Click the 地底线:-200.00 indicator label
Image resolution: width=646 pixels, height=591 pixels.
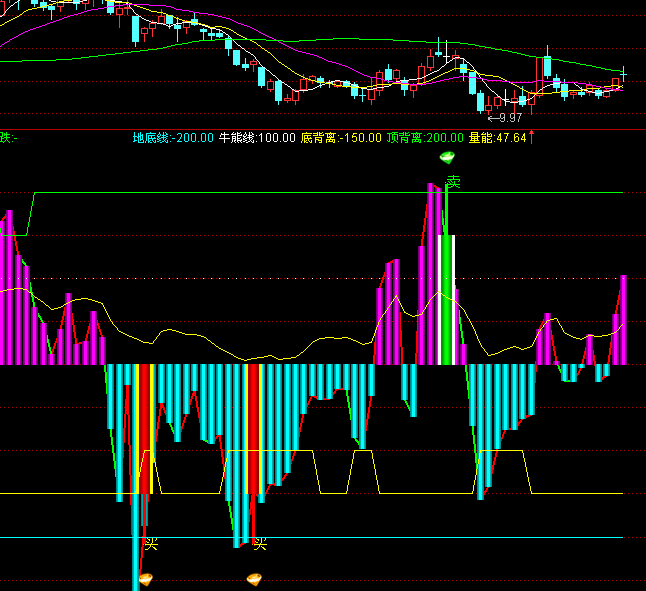(x=173, y=138)
